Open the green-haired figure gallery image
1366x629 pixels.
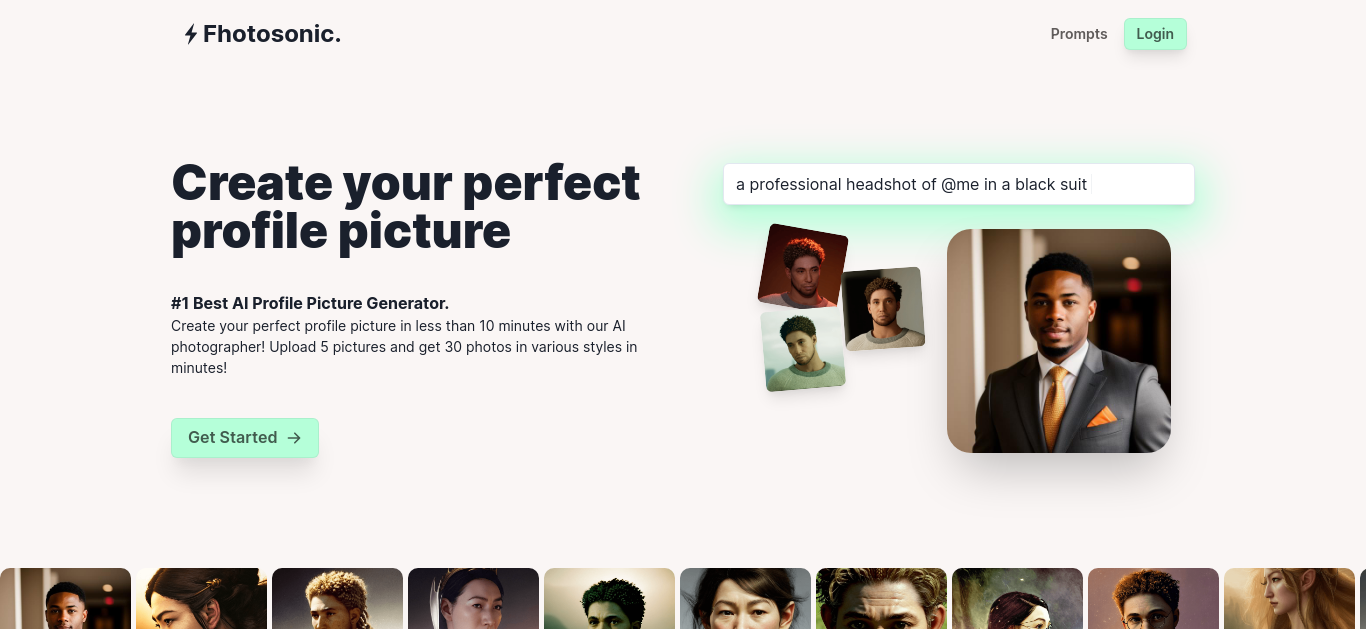click(x=609, y=598)
